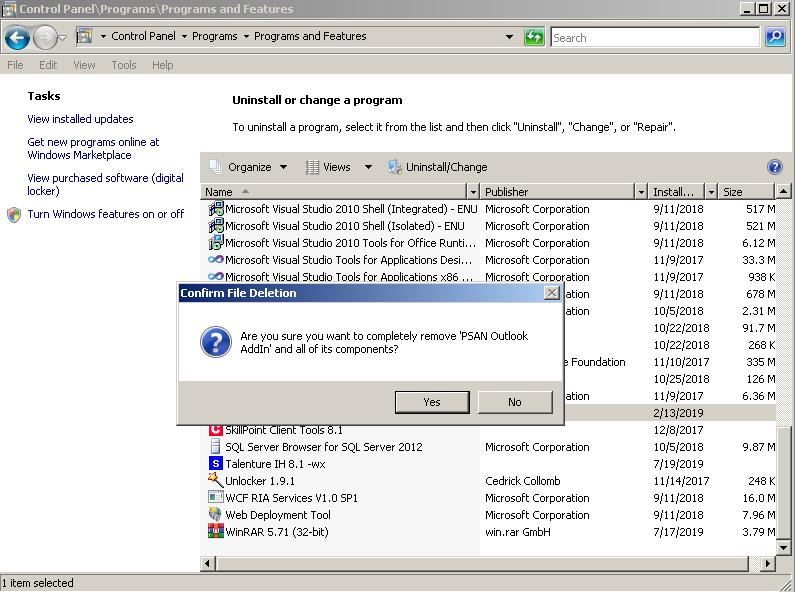Viewport: 795px width, 592px height.
Task: Click the Uninstall/Change toolbar button
Action: coord(438,167)
